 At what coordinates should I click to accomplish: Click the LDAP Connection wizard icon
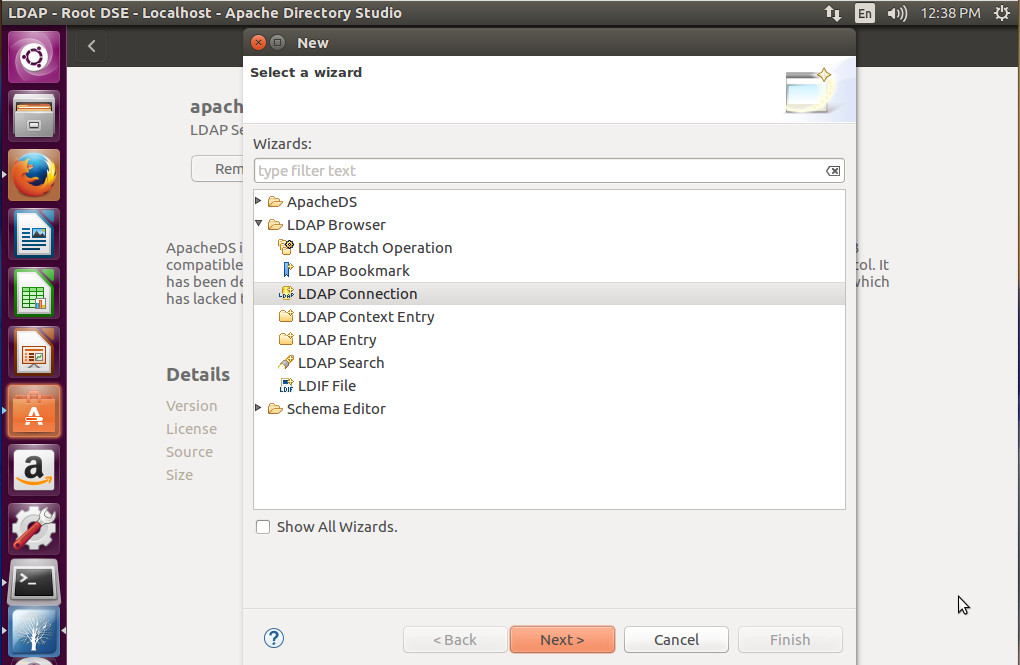[x=287, y=293]
